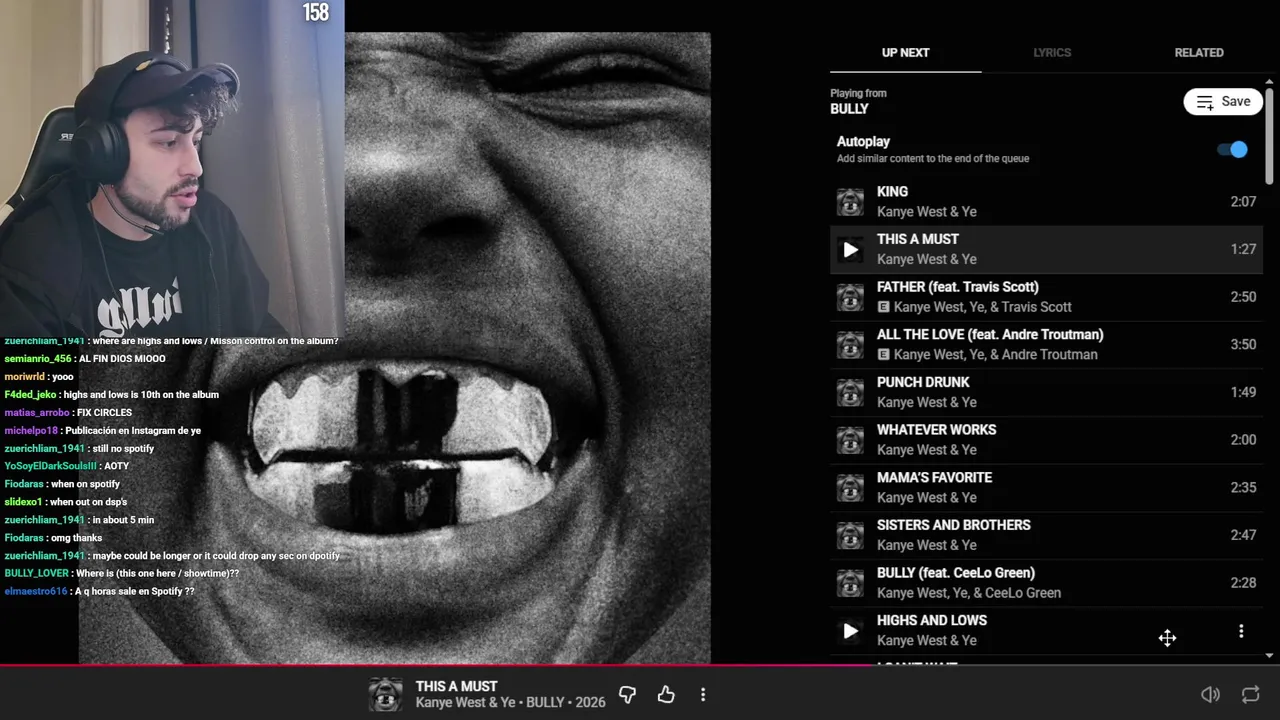The height and width of the screenshot is (720, 1280).
Task: Like the current song with thumbs up
Action: click(666, 694)
